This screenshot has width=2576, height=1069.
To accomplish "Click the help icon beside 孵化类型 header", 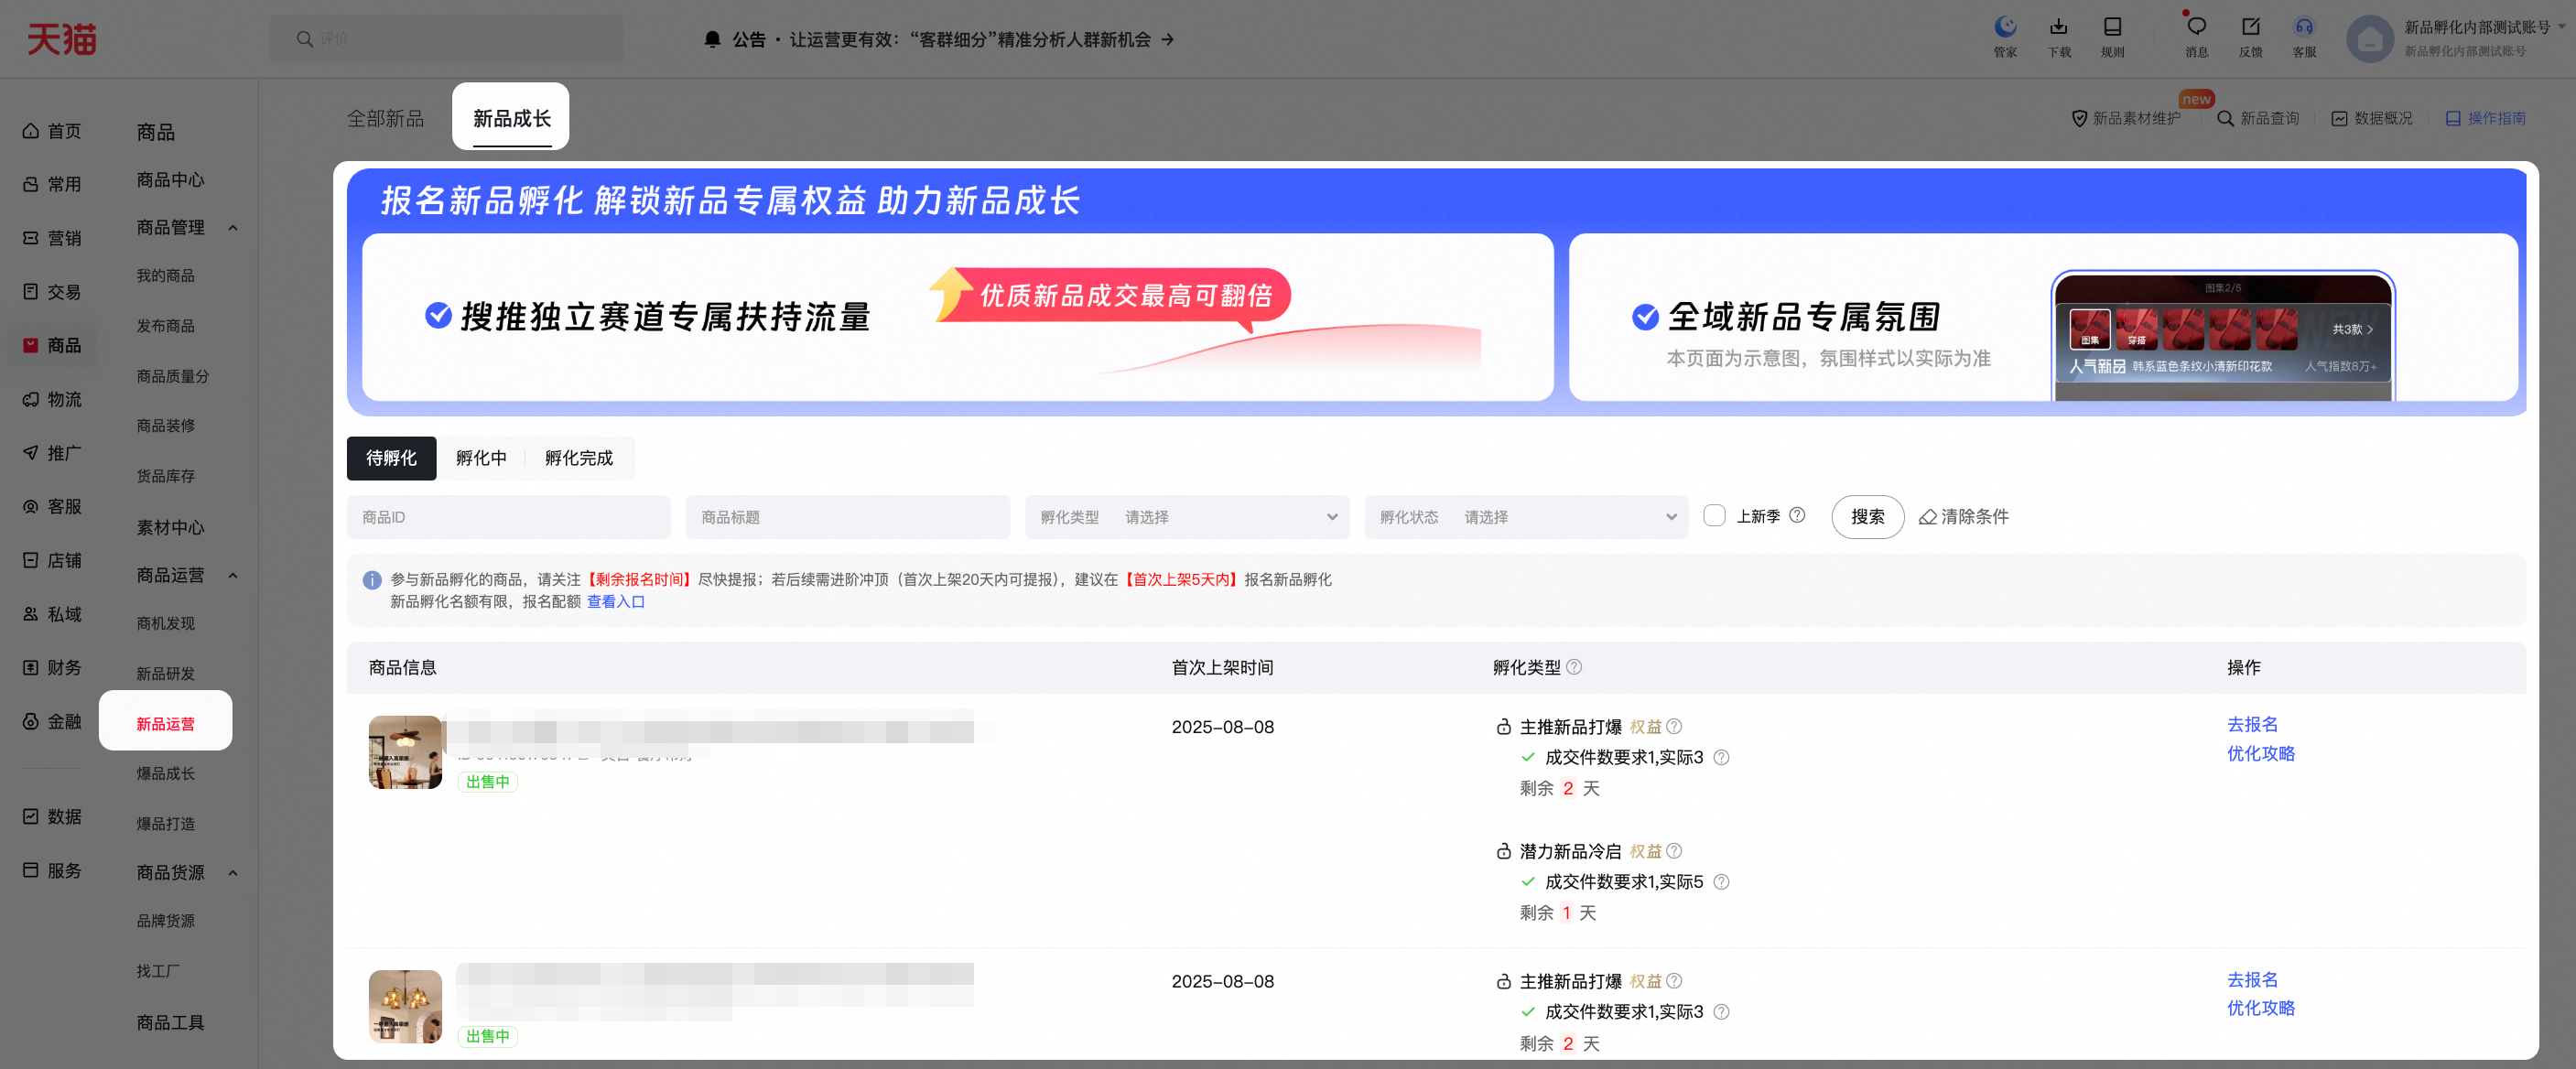I will [x=1574, y=667].
